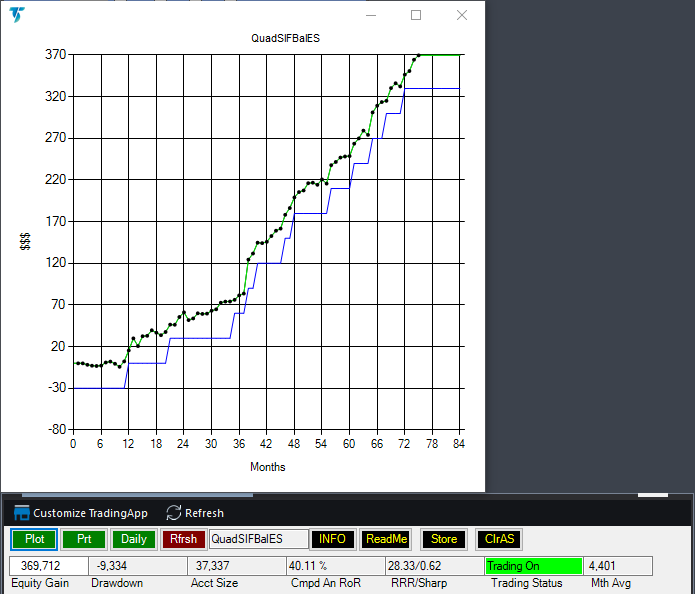This screenshot has width=695, height=594.
Task: Close the equity chart window
Action: (461, 15)
